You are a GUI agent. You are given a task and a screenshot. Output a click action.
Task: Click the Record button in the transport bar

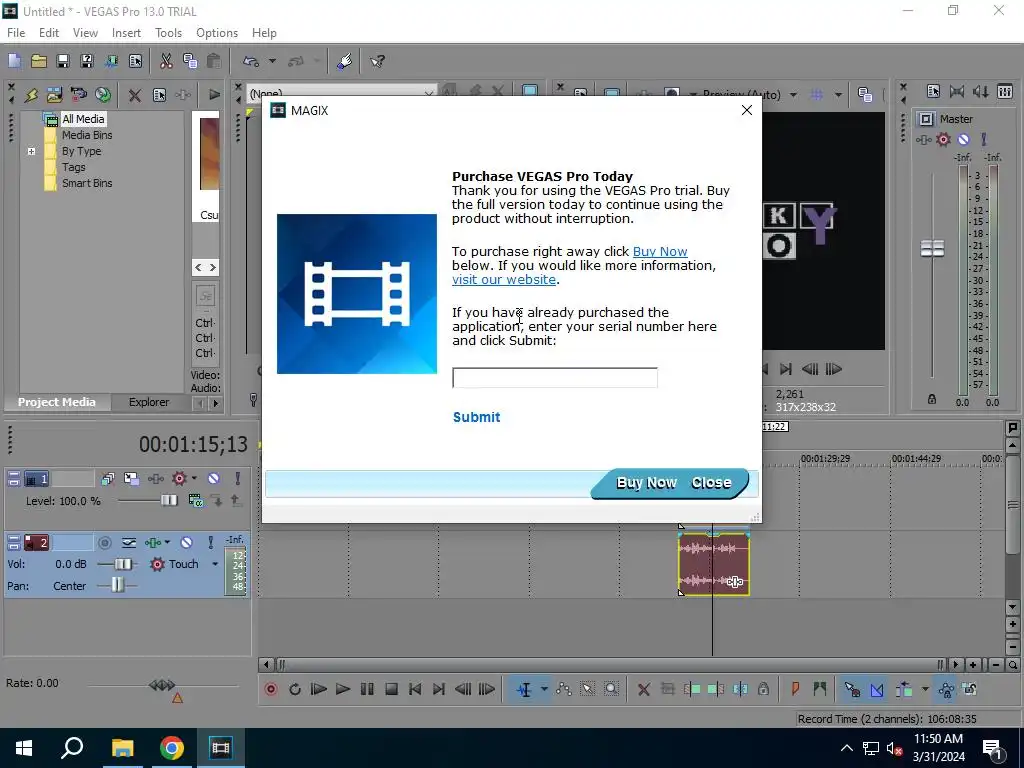270,689
